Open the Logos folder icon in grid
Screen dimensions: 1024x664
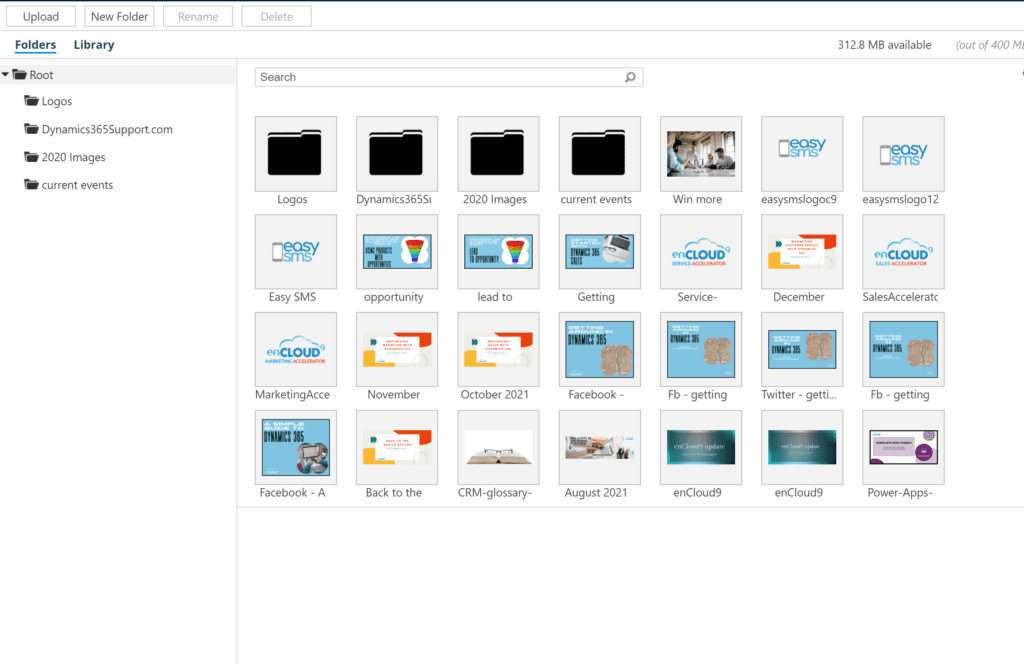[296, 153]
